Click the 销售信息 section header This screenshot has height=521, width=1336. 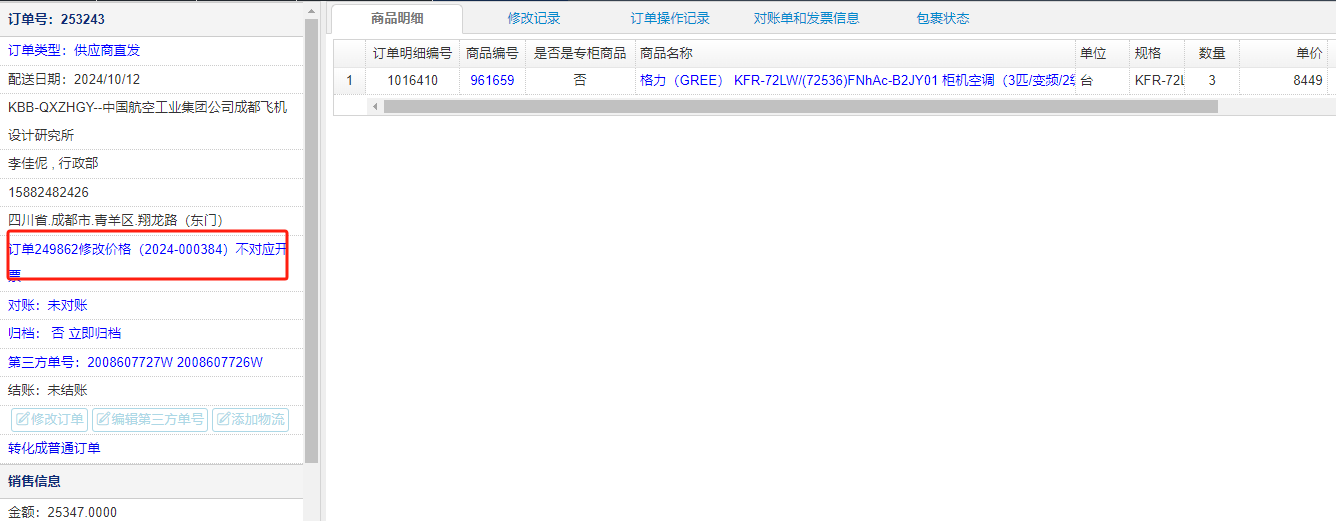tap(151, 481)
